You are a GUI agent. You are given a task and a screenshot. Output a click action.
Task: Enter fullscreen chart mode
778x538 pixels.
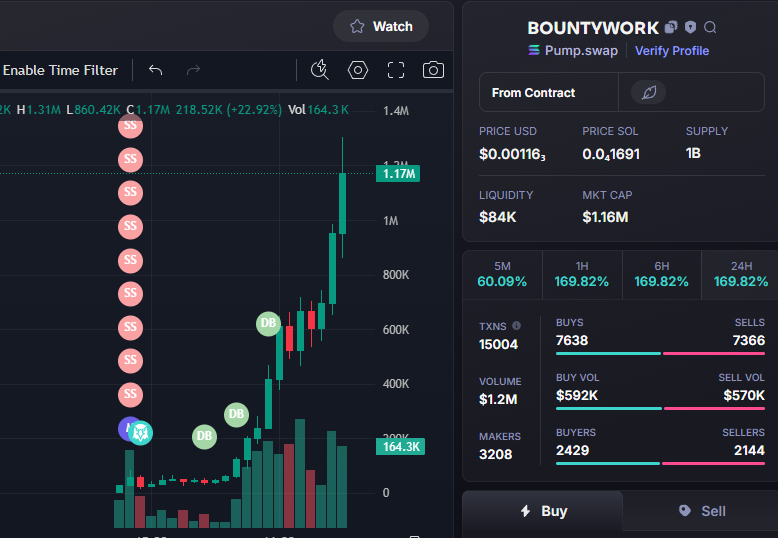coord(395,70)
